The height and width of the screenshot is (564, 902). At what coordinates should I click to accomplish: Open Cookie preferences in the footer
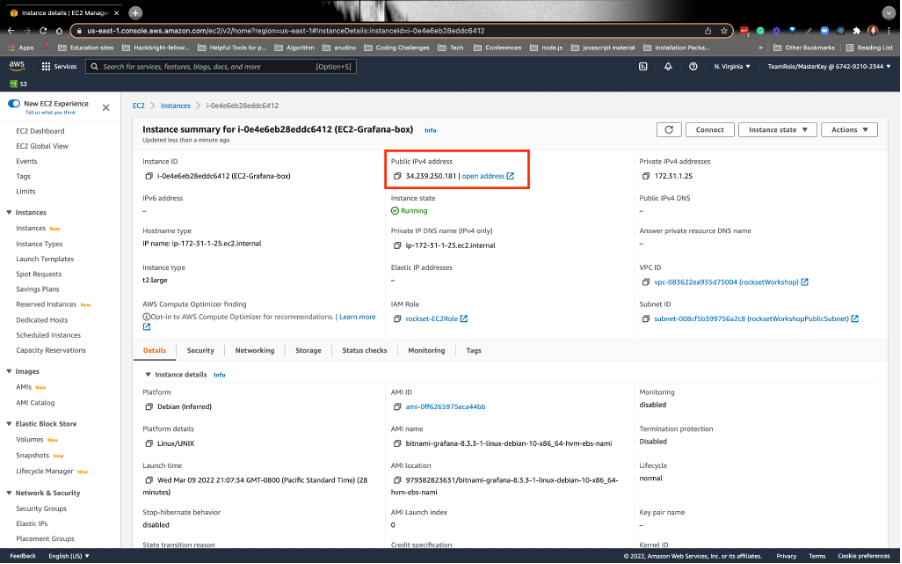point(863,556)
